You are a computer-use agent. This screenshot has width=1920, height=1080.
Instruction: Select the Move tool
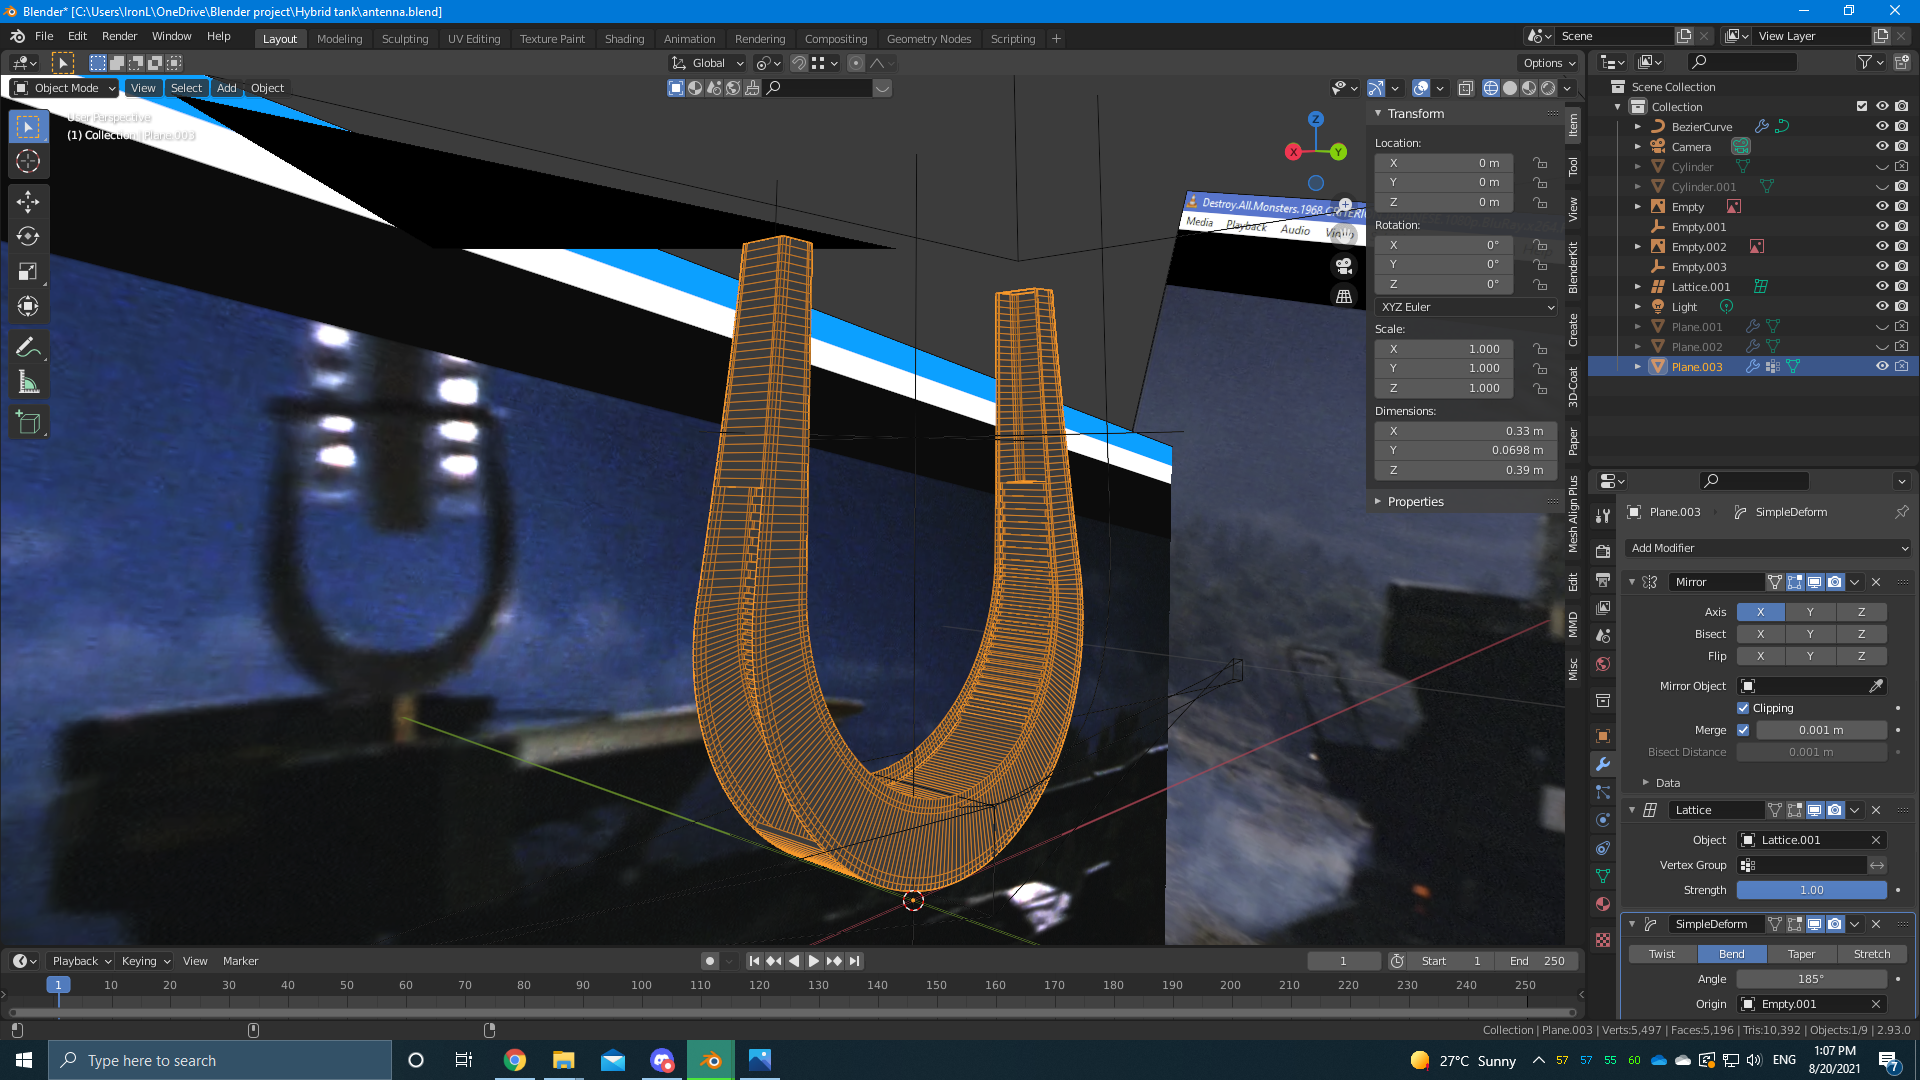[28, 202]
